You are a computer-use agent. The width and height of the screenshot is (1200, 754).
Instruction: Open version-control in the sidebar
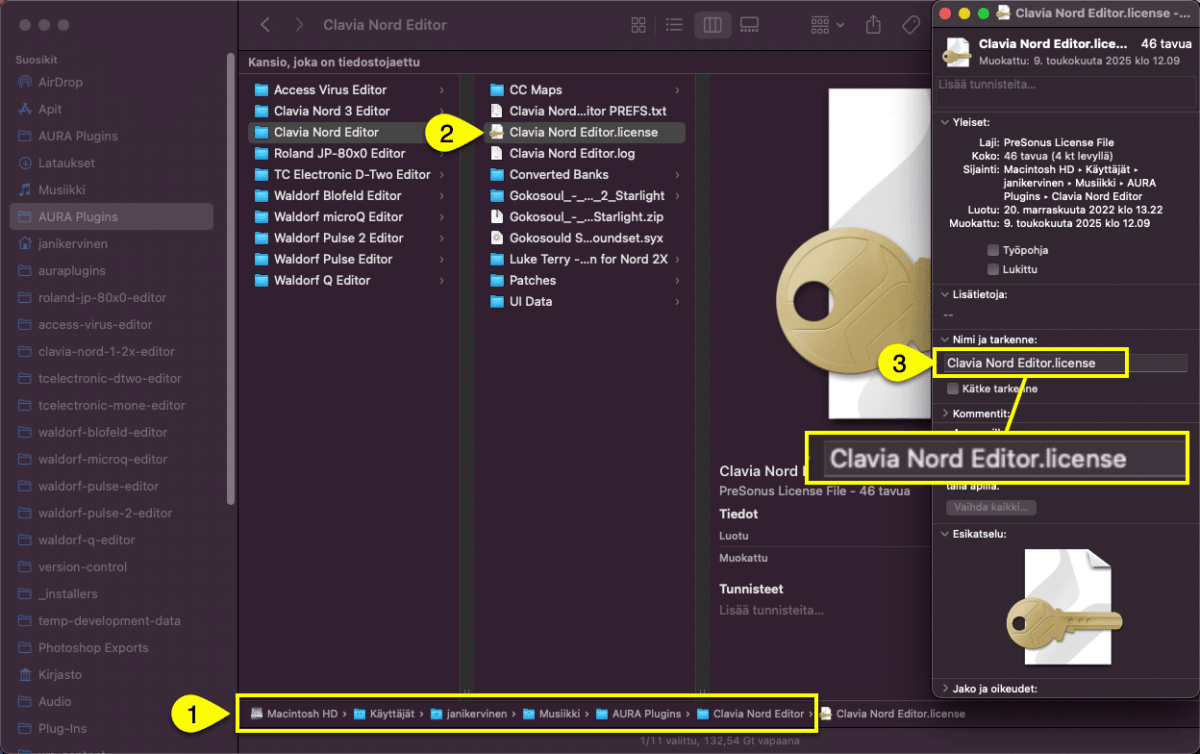pyautogui.click(x=83, y=567)
